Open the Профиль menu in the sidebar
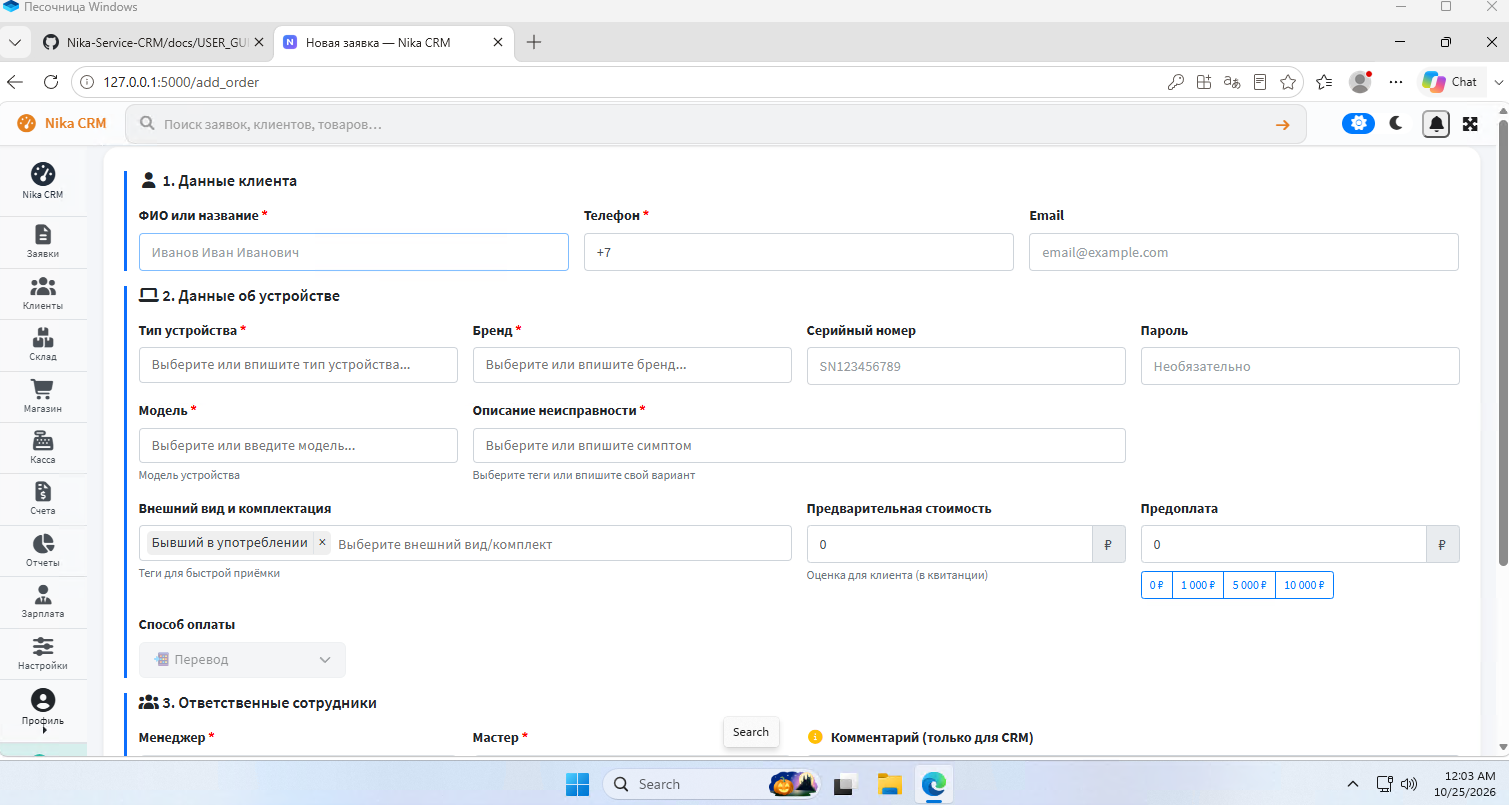The width and height of the screenshot is (1509, 805). tap(43, 708)
